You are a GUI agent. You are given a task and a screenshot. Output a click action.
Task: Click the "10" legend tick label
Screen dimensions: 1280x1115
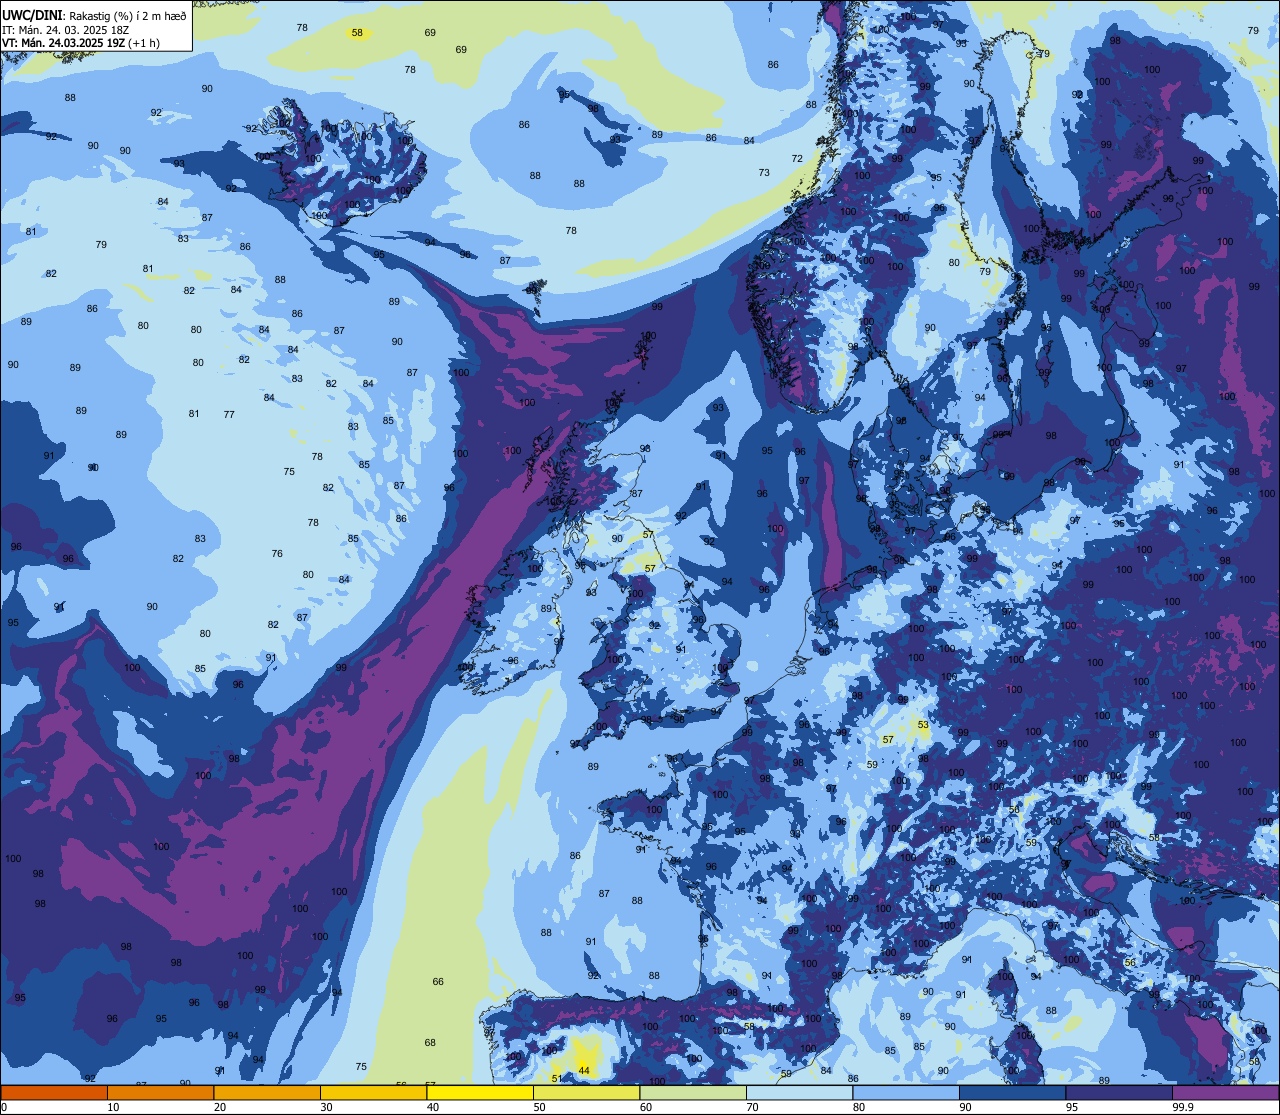pyautogui.click(x=113, y=1107)
